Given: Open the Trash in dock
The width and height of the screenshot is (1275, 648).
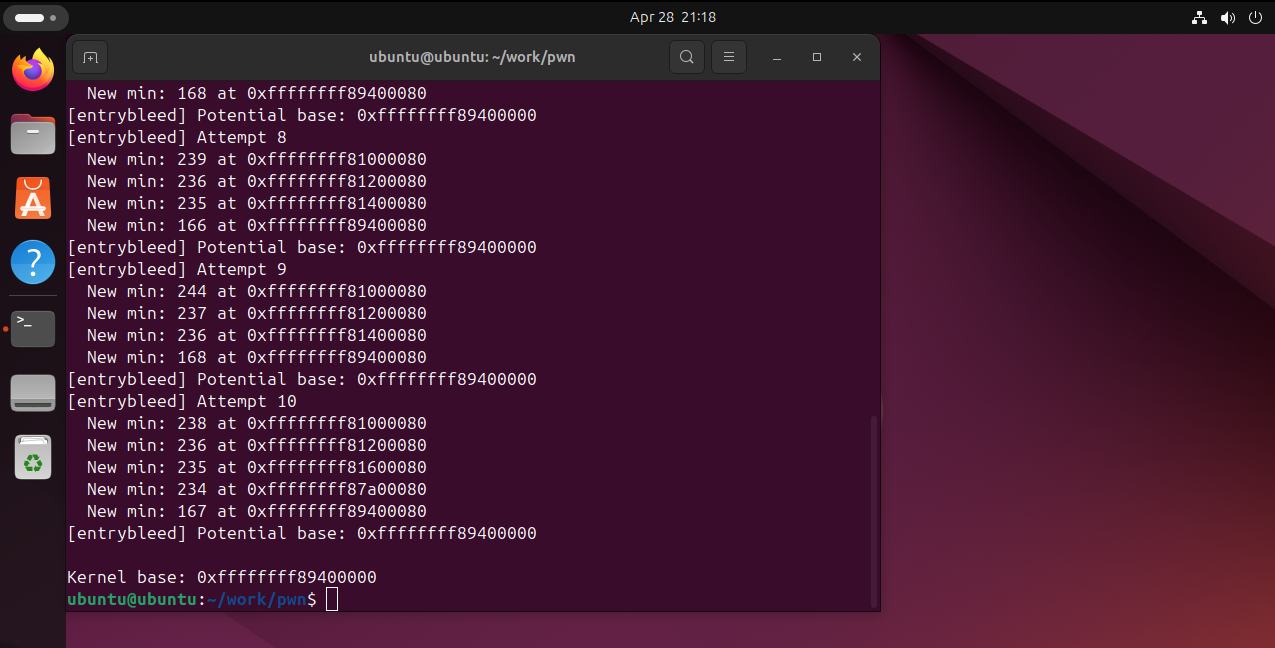Looking at the screenshot, I should coord(33,458).
